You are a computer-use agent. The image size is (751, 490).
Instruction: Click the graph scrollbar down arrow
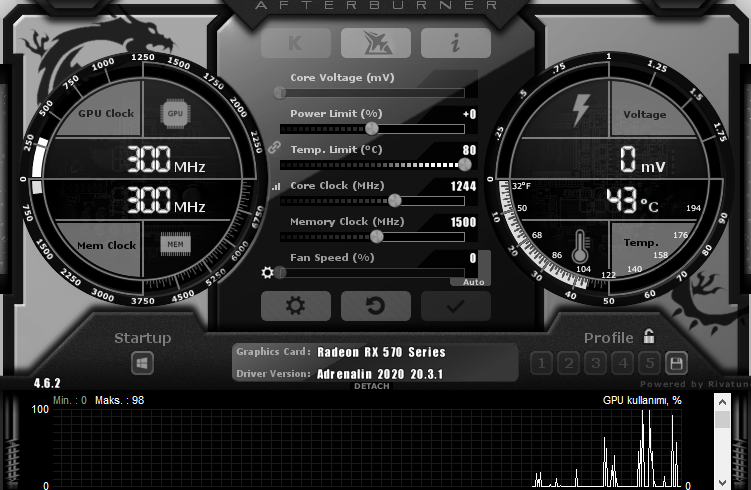click(722, 482)
